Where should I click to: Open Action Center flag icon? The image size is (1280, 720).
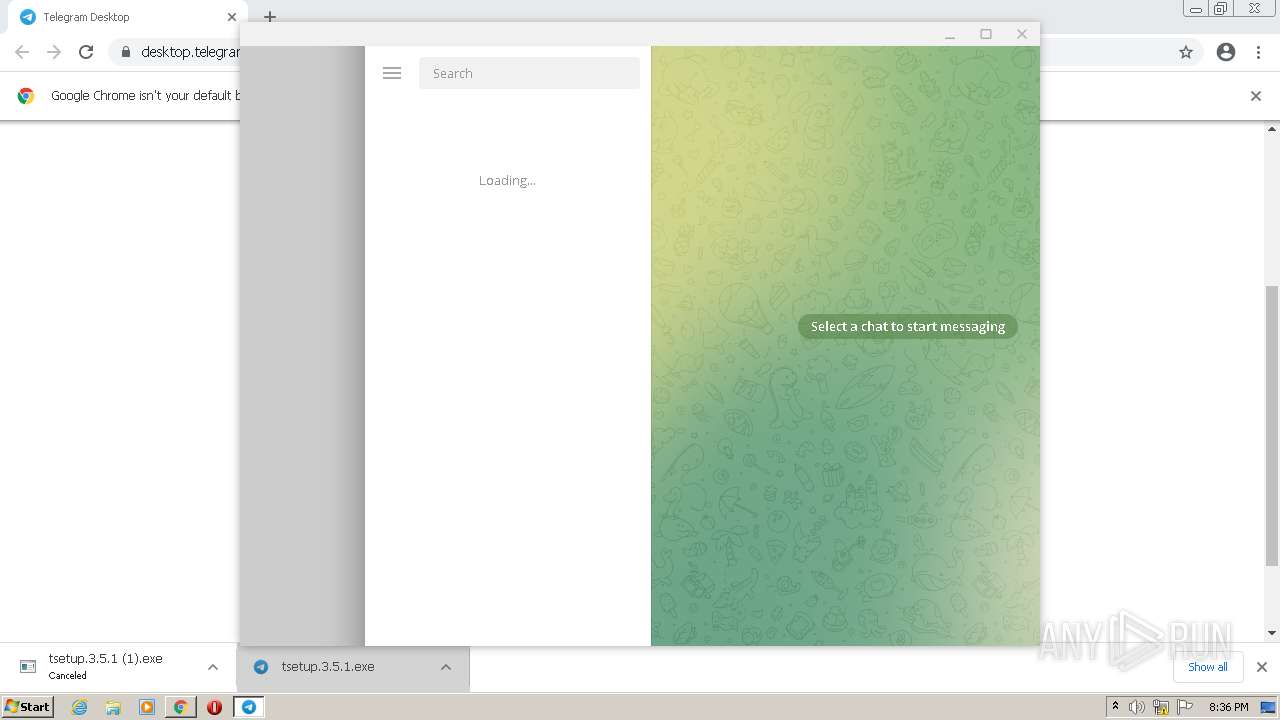click(x=1186, y=707)
